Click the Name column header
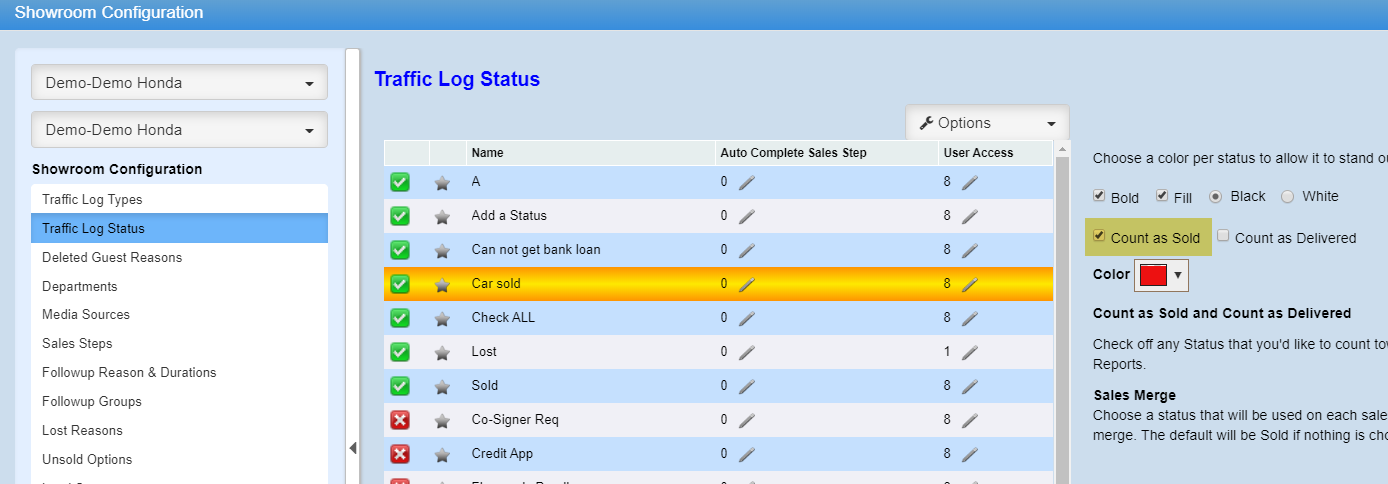The height and width of the screenshot is (484, 1388). [488, 153]
